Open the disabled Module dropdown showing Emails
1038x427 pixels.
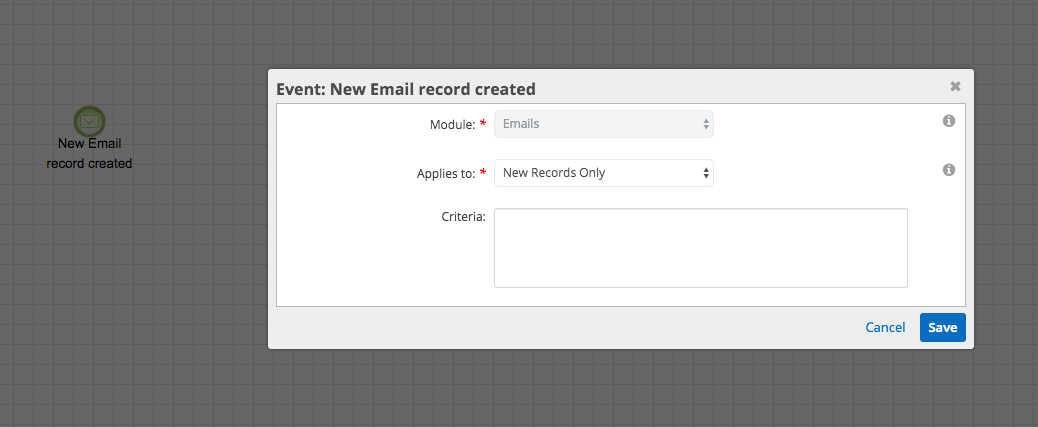coord(604,124)
